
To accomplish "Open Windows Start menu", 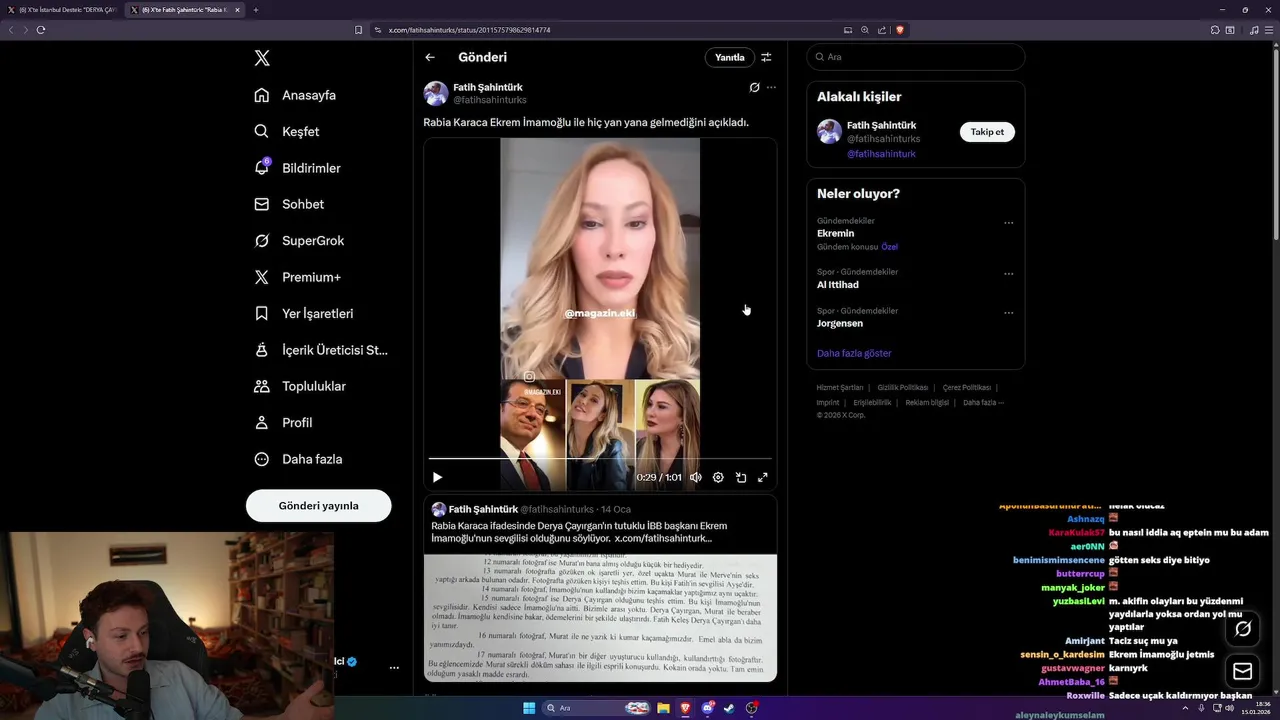I will (529, 708).
